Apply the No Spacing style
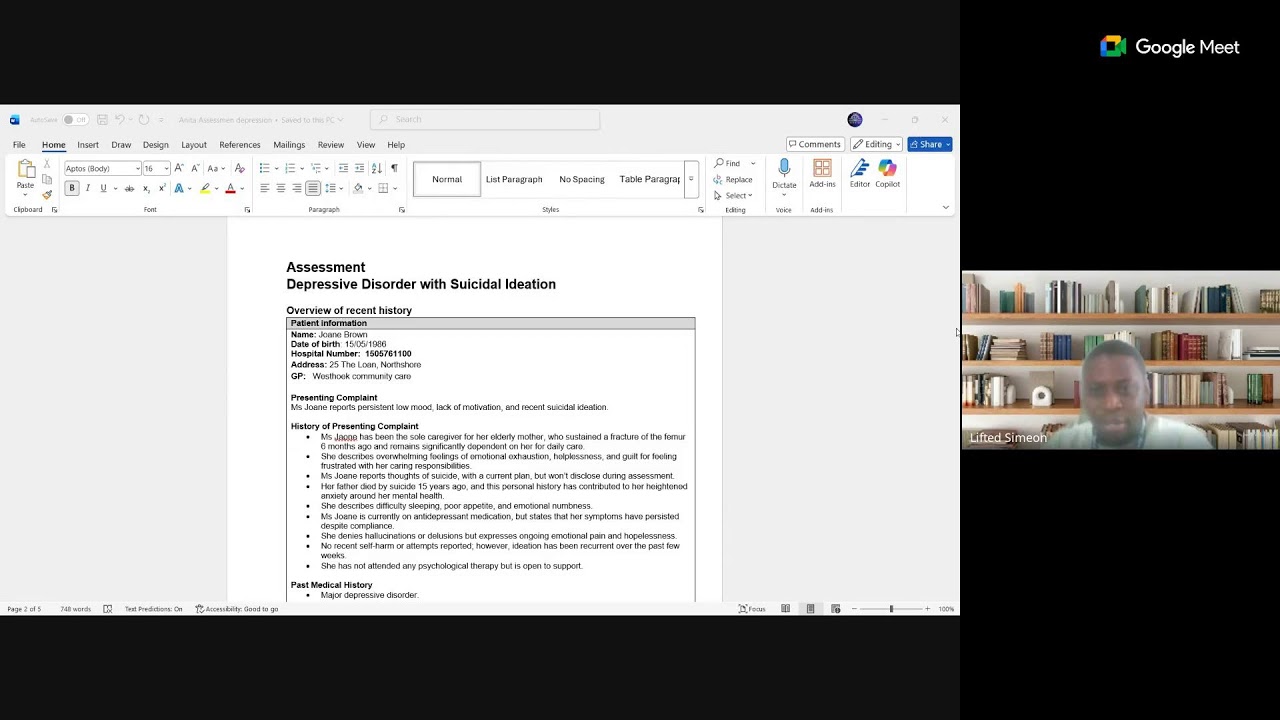Image resolution: width=1280 pixels, height=720 pixels. coord(582,180)
